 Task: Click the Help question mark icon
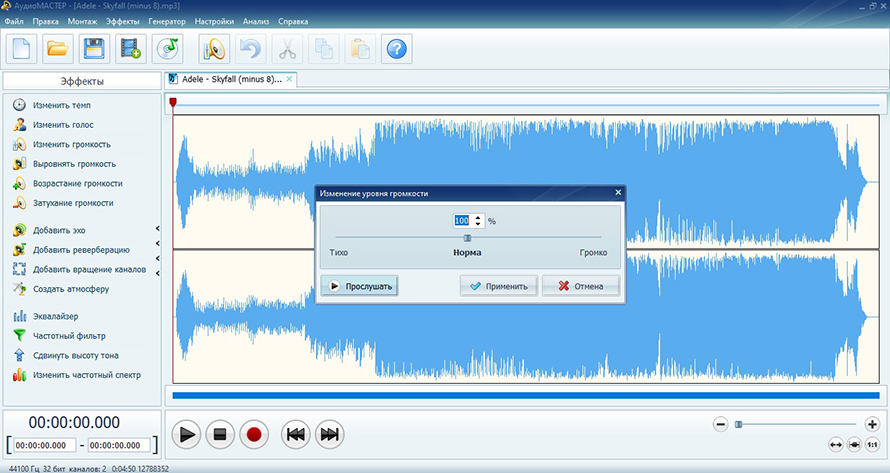397,47
